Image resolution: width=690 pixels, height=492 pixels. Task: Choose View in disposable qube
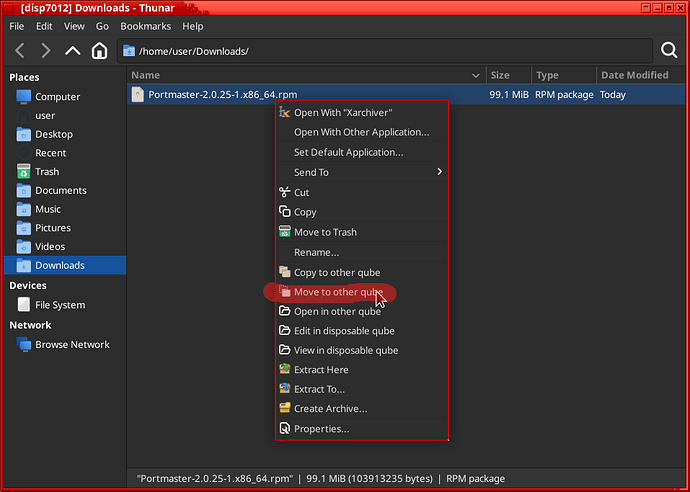click(x=345, y=350)
